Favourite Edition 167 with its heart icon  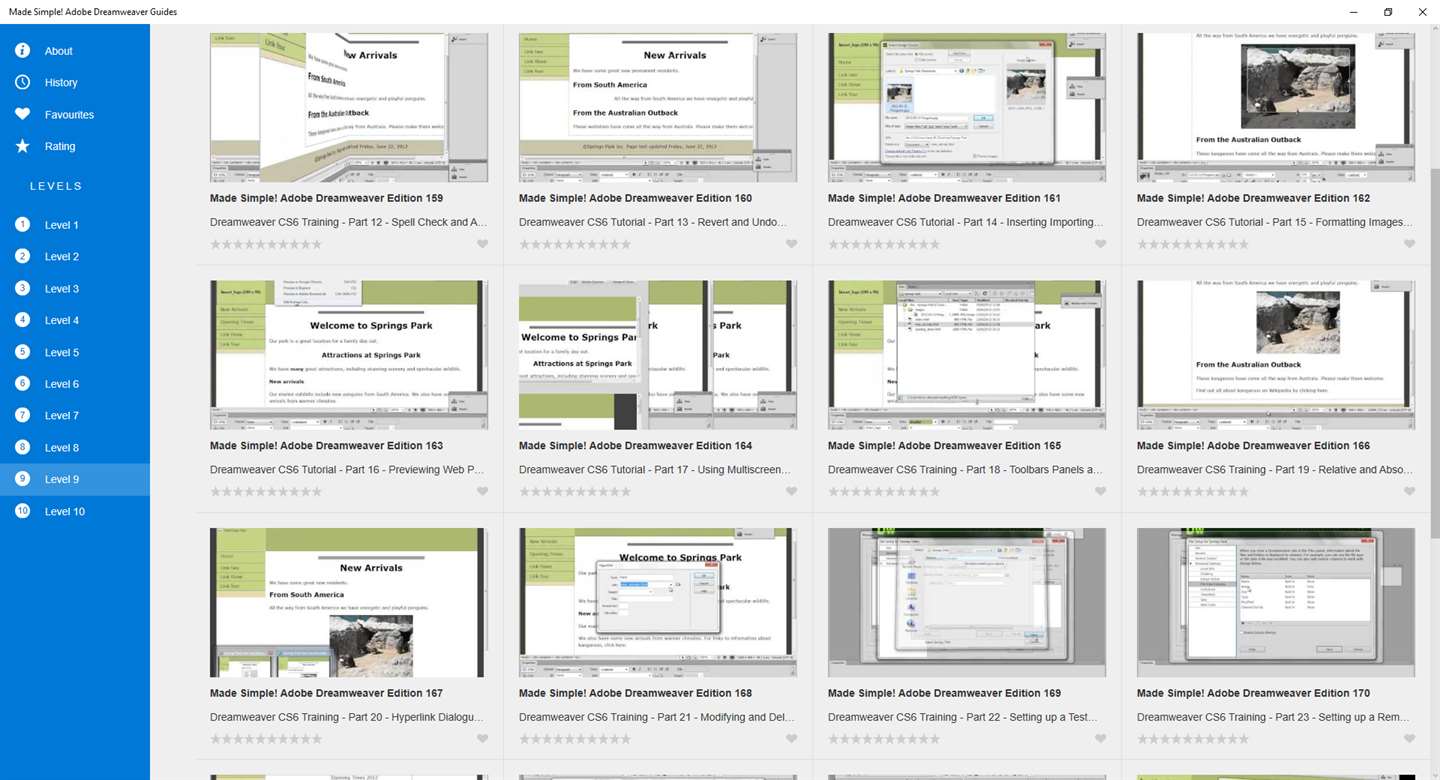(482, 739)
